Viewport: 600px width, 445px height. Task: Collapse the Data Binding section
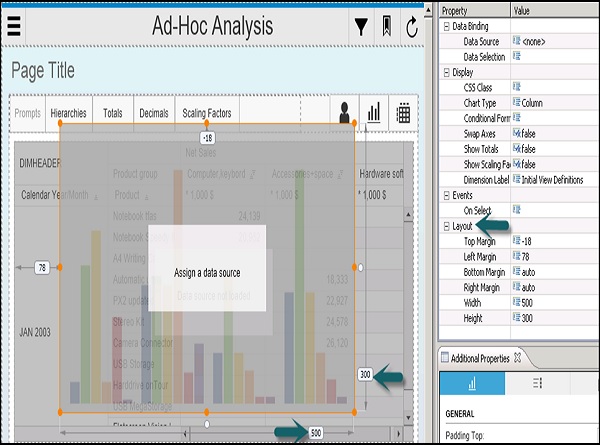coord(445,25)
